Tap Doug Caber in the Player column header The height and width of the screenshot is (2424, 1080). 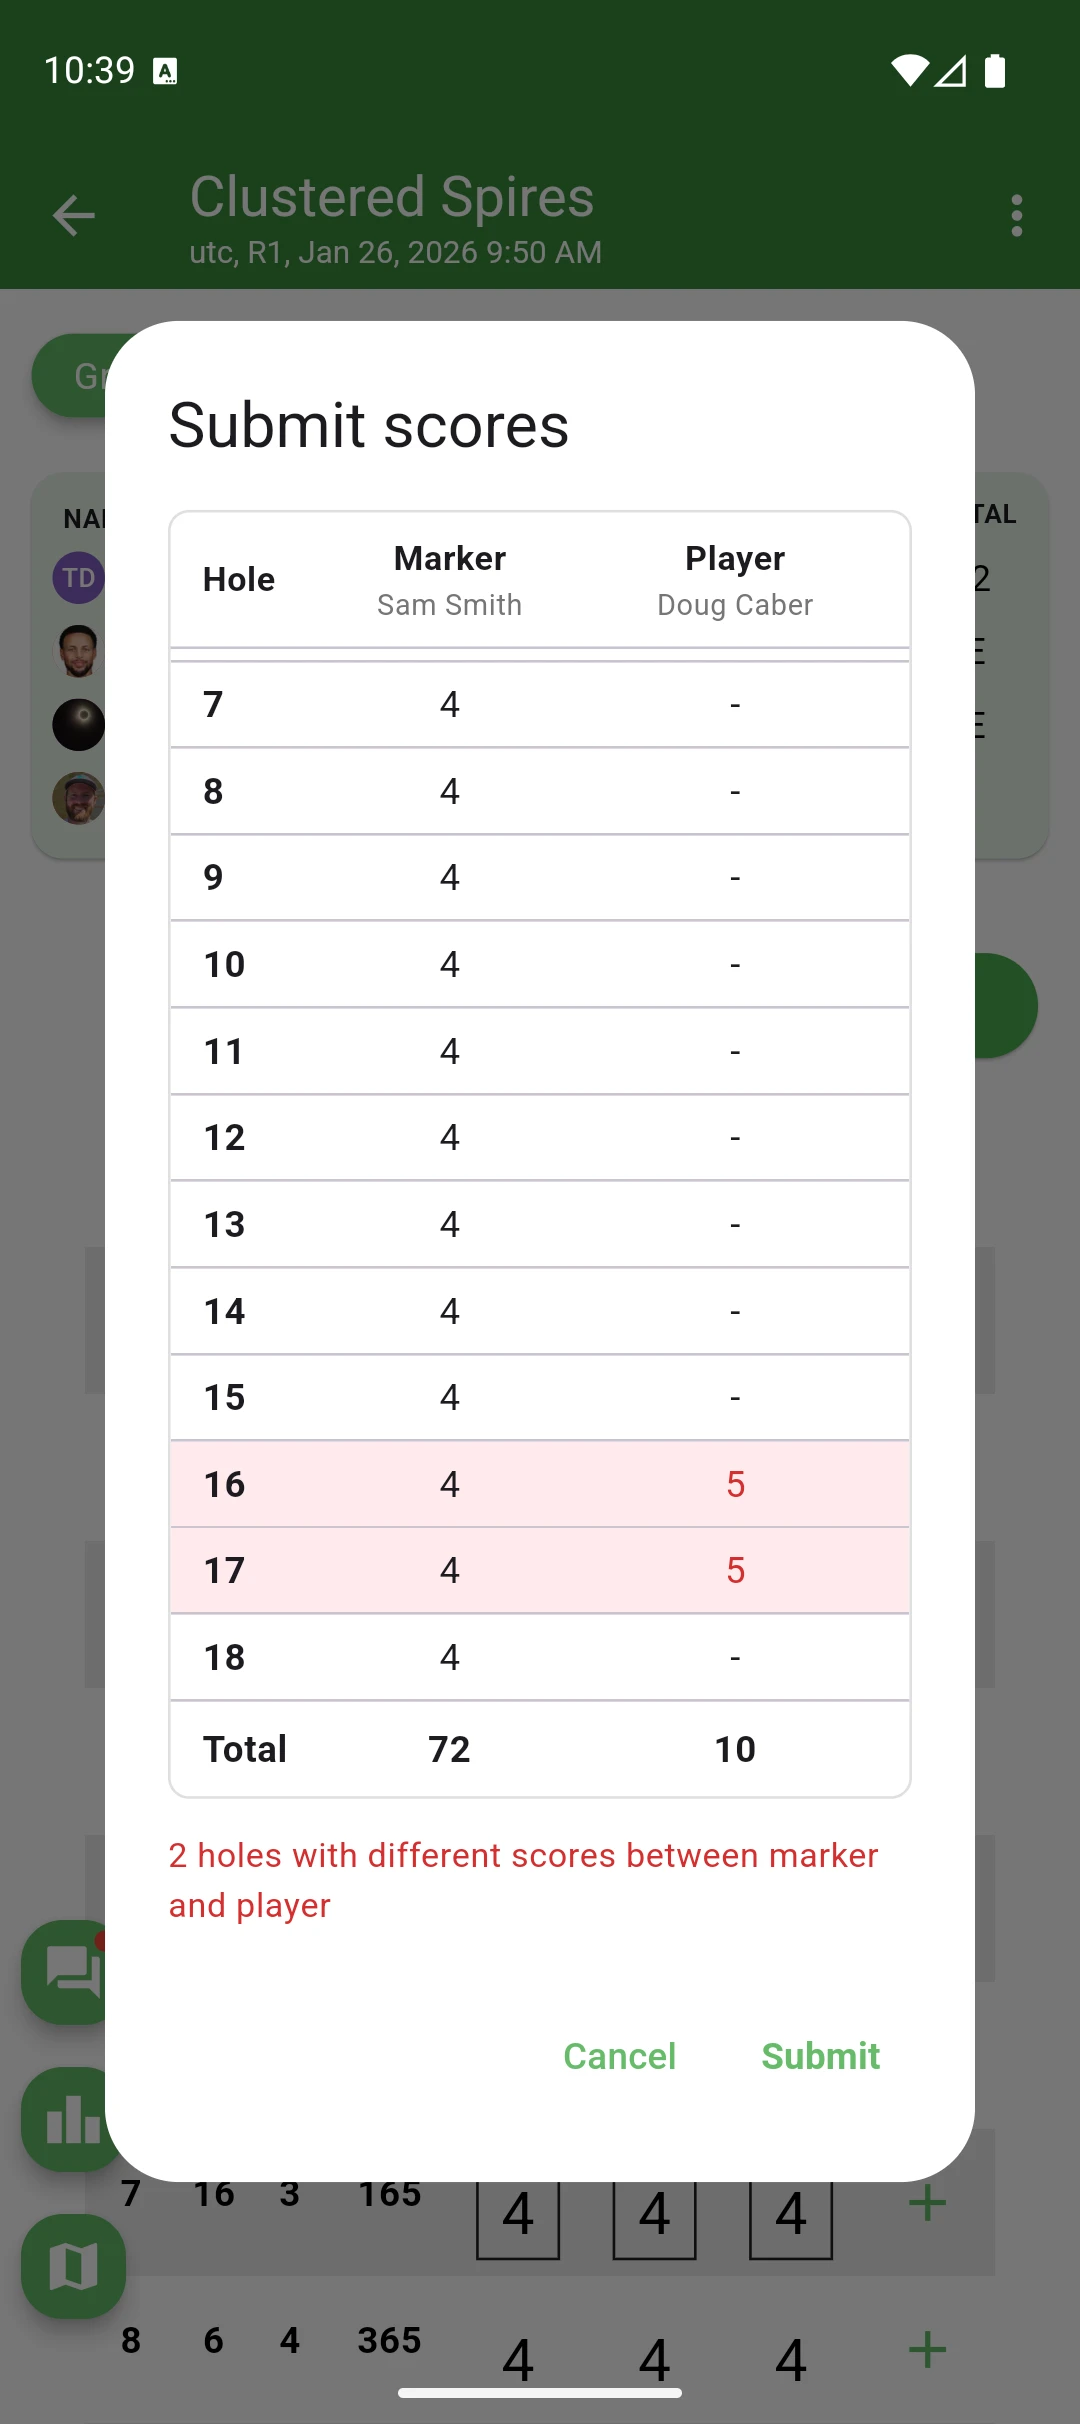(734, 604)
